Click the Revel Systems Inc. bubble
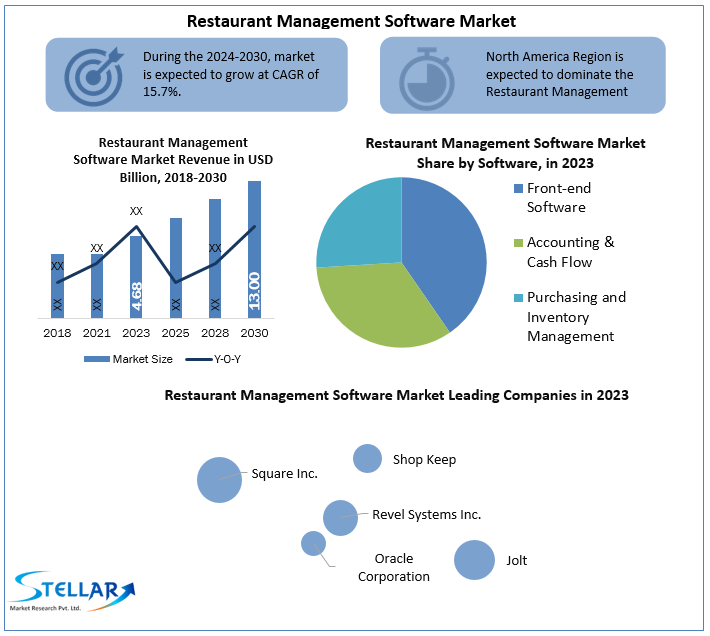710x636 pixels. tap(341, 518)
